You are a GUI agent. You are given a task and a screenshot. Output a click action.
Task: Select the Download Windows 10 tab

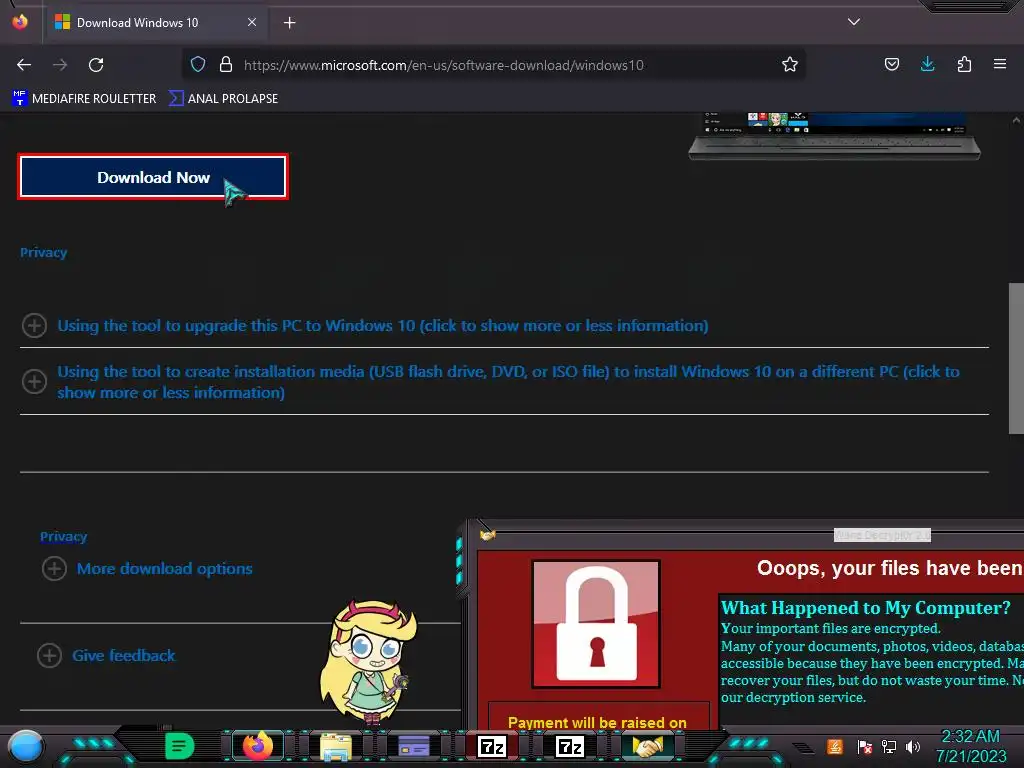(157, 23)
